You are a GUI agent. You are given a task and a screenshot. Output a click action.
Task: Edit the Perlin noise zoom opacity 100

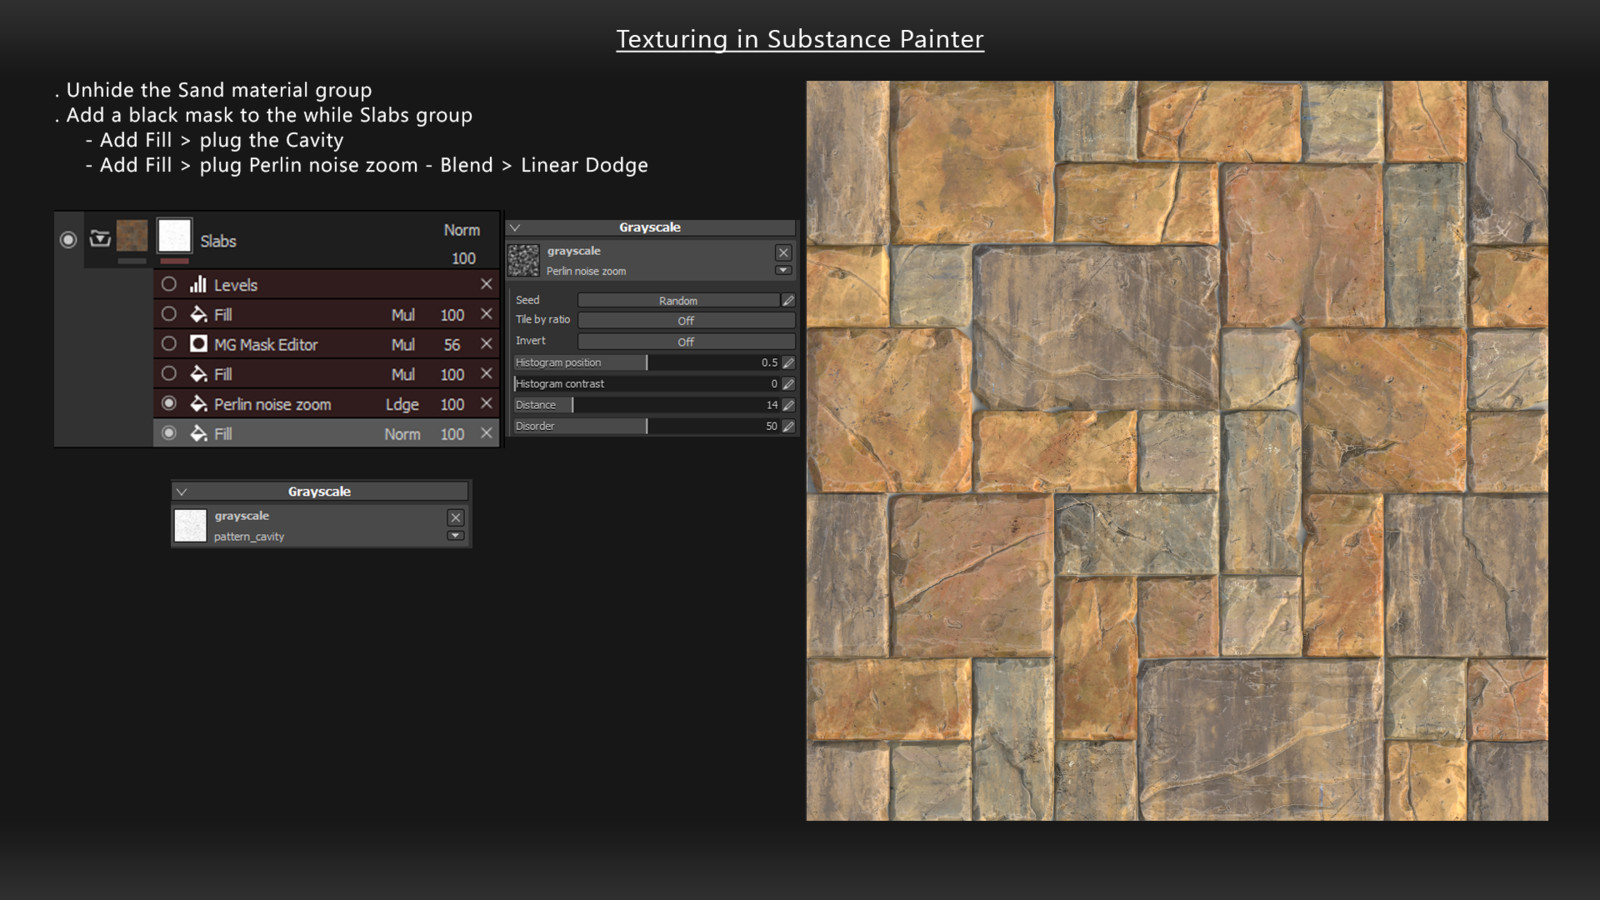click(452, 405)
